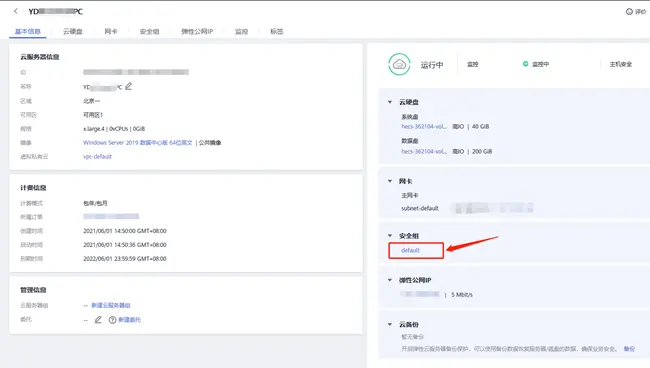The height and width of the screenshot is (368, 650).
Task: Open the vpc-default link
Action: 97,157
